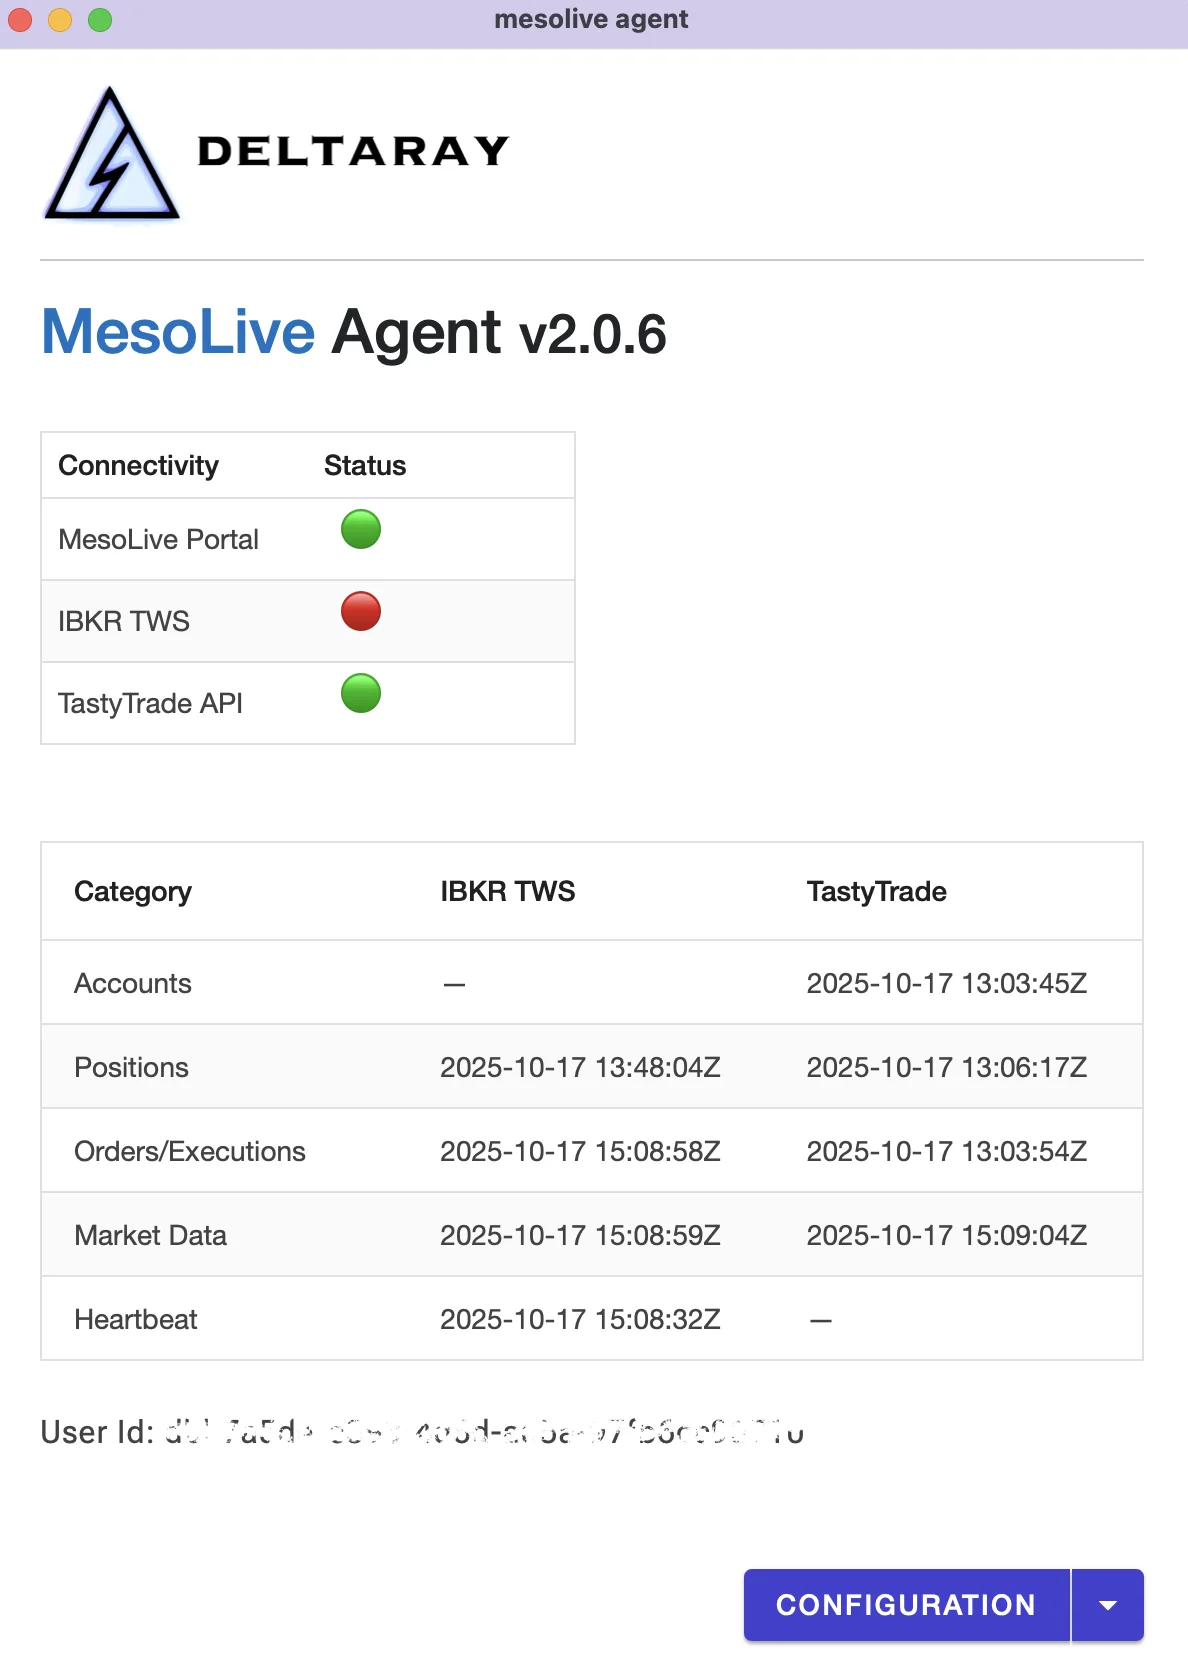Viewport: 1188px width, 1662px height.
Task: Click the Orders/Executions table row
Action: point(190,1151)
